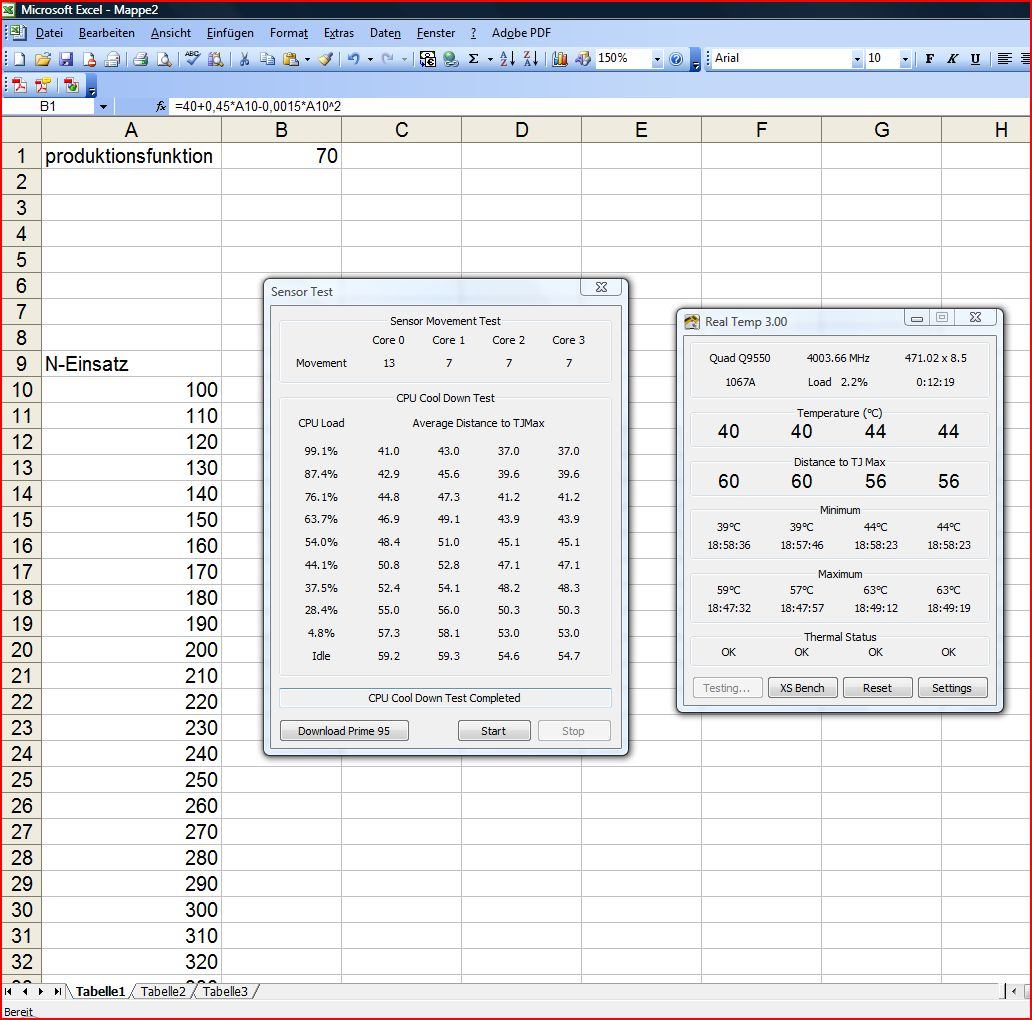Click XS Bench in Real Temp

(802, 688)
